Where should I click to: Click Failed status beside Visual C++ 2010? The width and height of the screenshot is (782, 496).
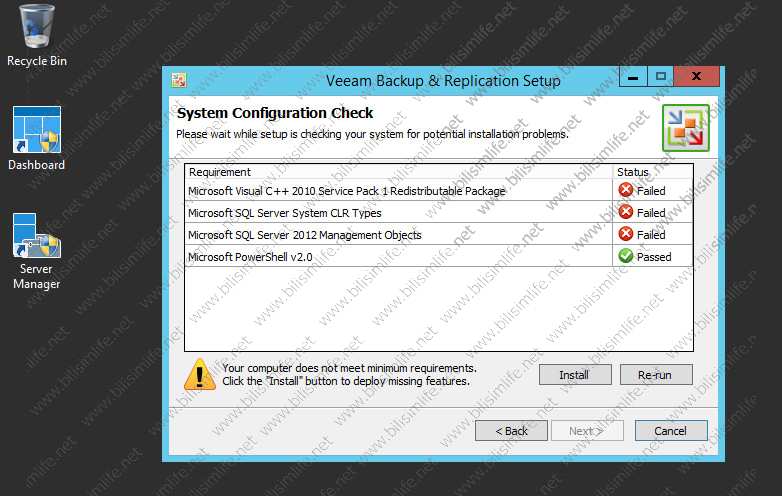651,191
